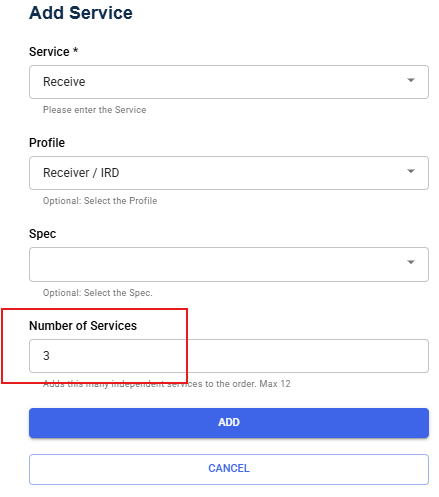Screen dimensions: 439x497
Task: Click the 'Number of Services' label
Action: pos(83,326)
